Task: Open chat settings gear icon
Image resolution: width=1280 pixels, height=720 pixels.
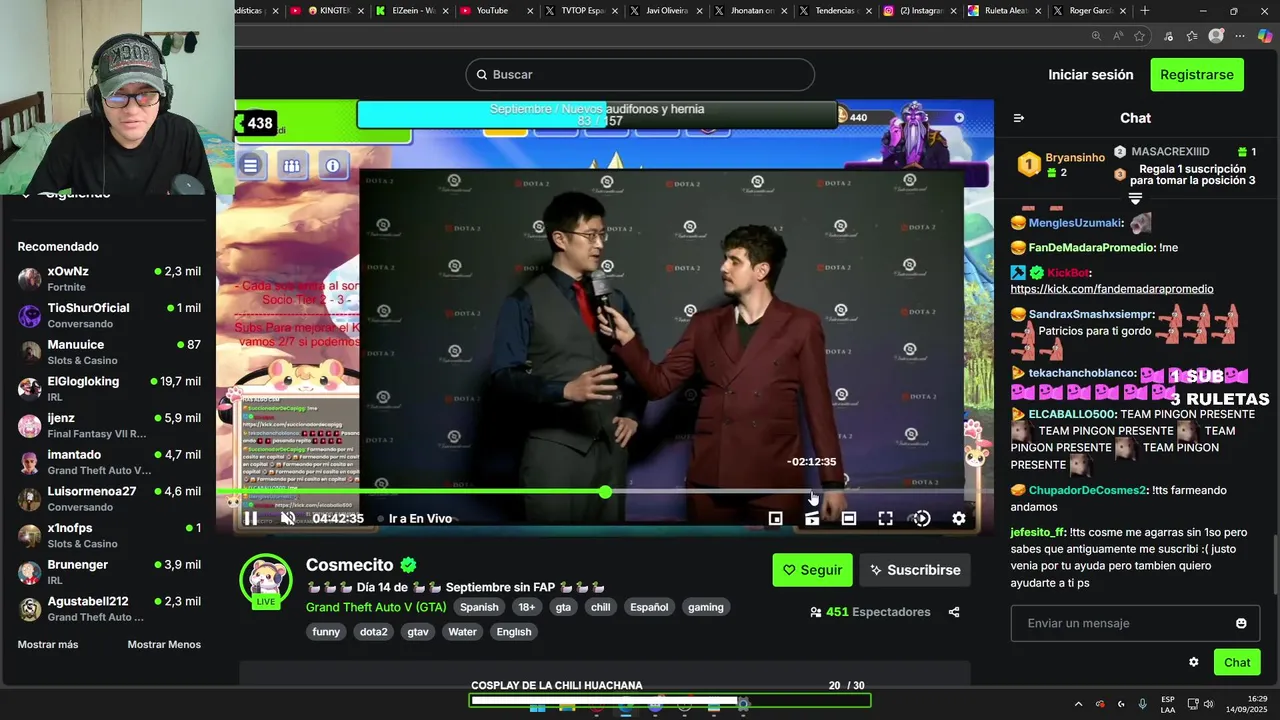Action: [1193, 662]
